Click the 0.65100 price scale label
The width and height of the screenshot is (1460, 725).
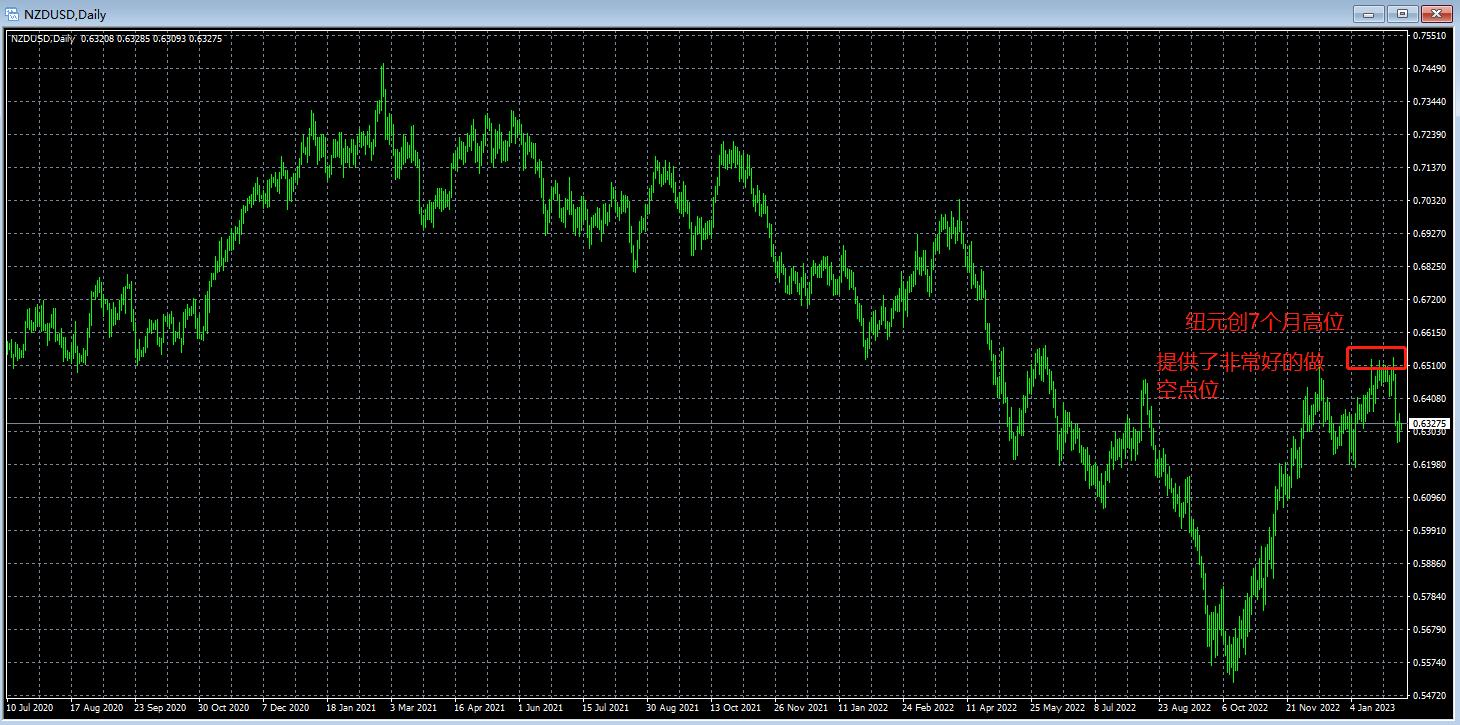[1431, 365]
